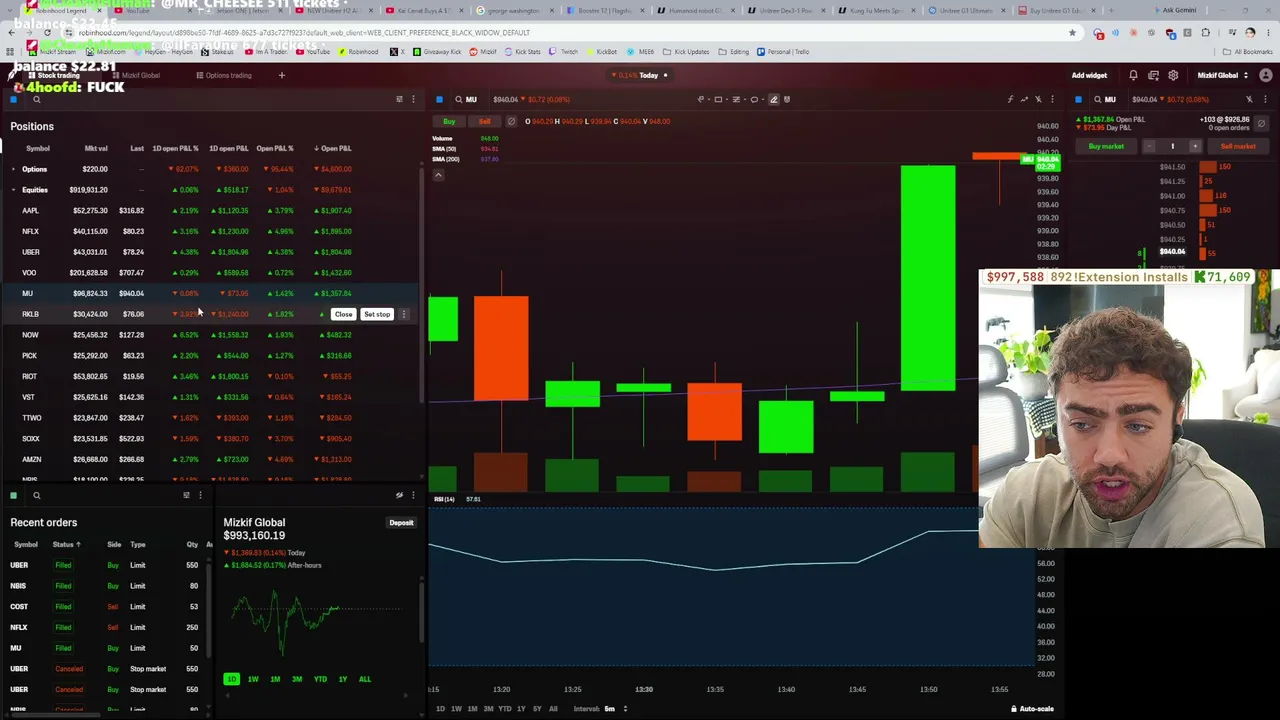Image resolution: width=1280 pixels, height=720 pixels.
Task: Switch account chart to 1W range
Action: pos(253,679)
